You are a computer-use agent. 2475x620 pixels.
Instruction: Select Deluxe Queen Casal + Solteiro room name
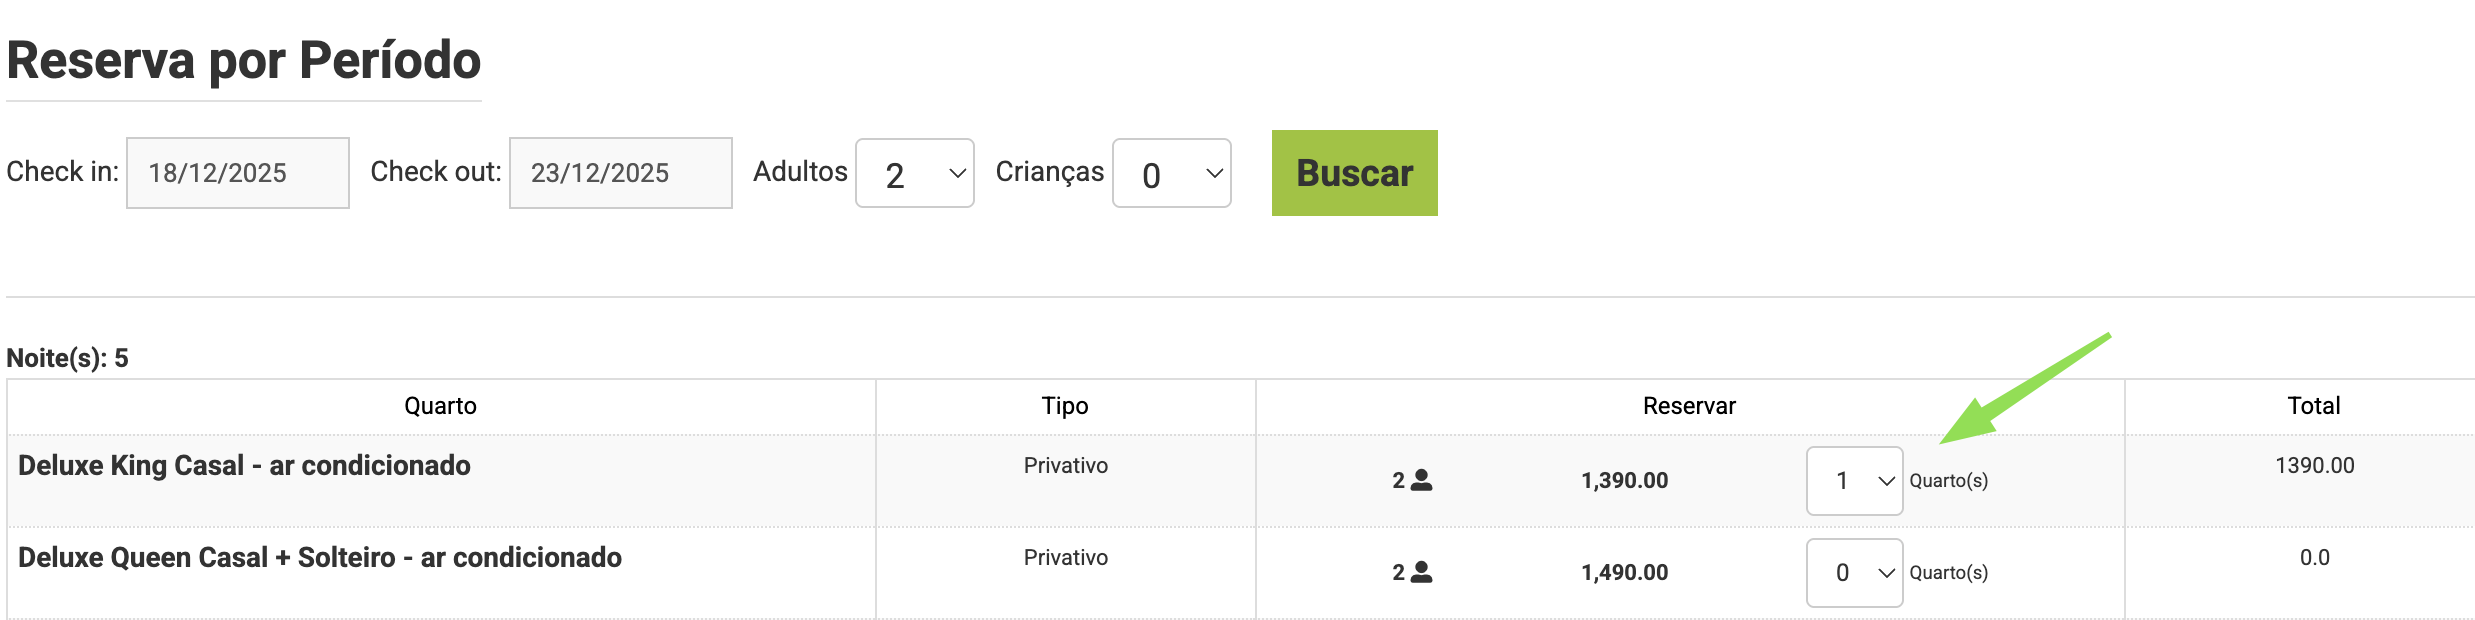320,558
